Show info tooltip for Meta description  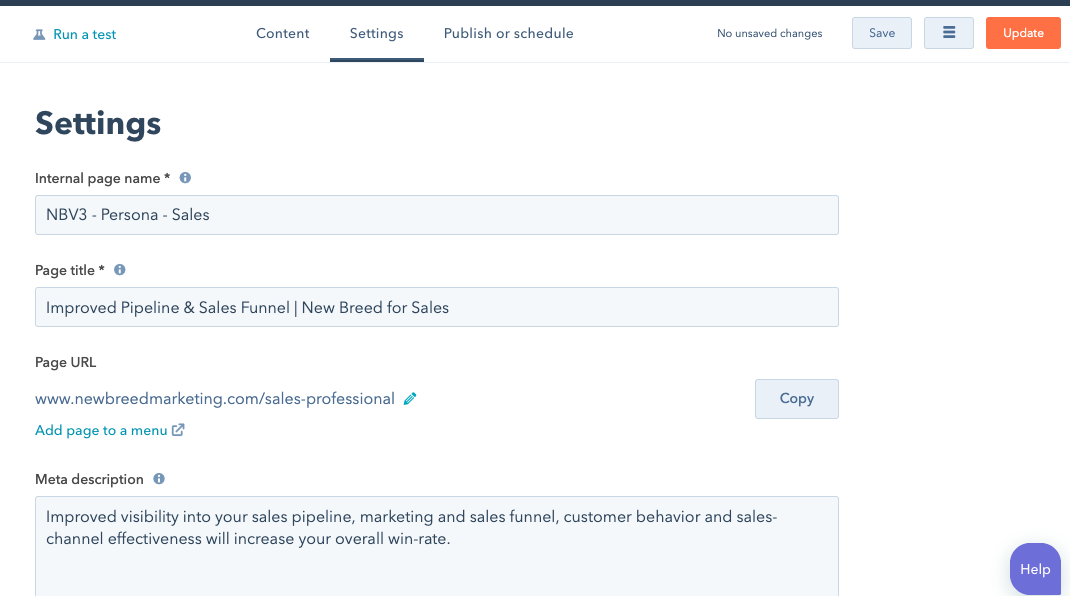coord(159,479)
